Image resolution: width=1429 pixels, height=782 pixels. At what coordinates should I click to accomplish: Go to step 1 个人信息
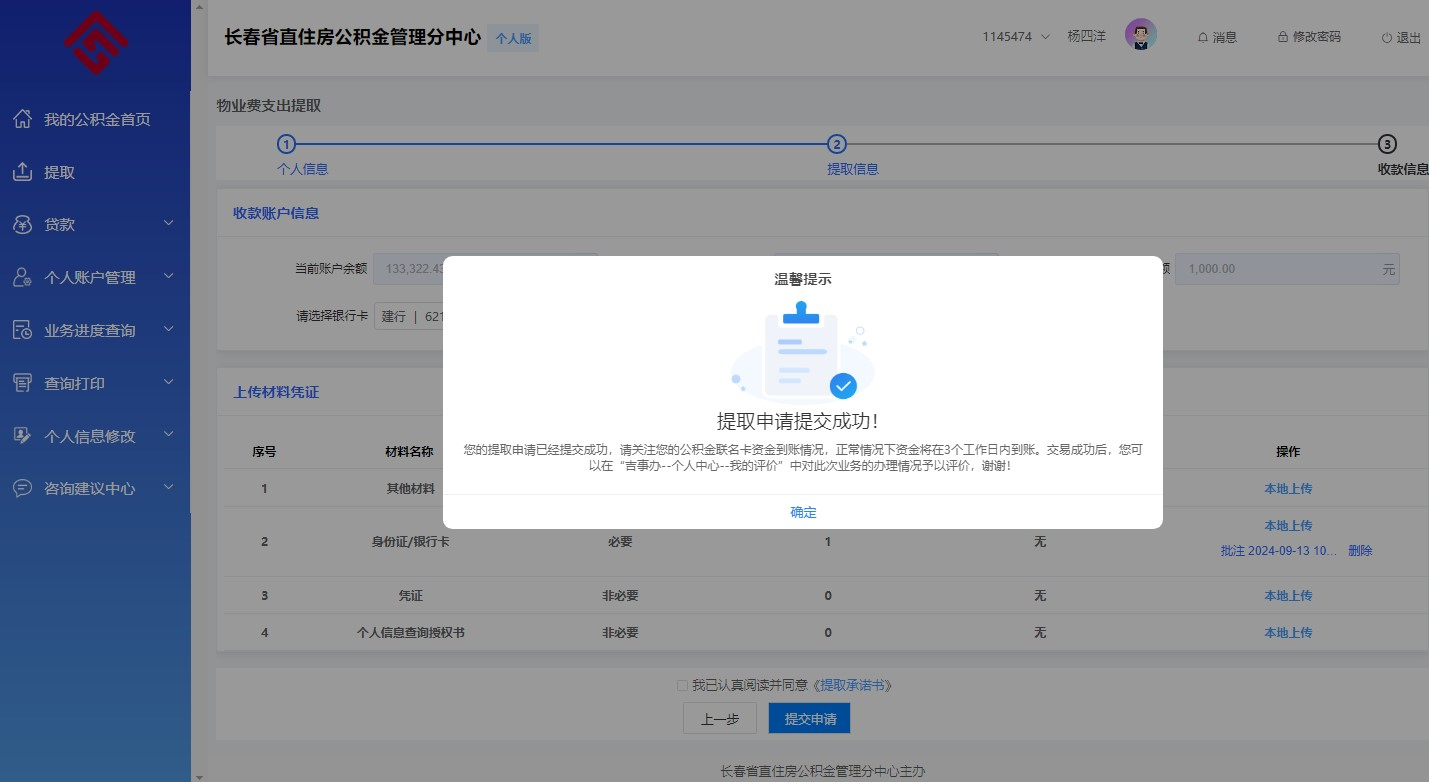click(x=287, y=145)
